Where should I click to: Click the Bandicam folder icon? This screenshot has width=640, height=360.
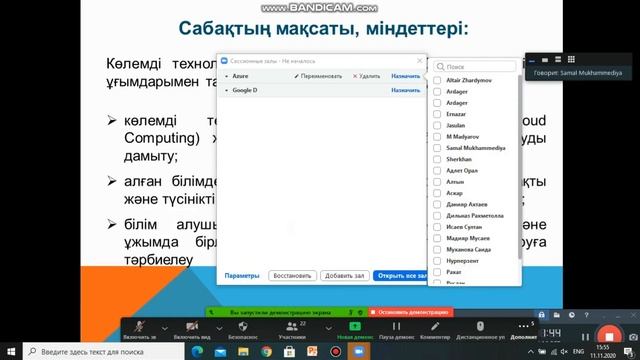[557, 315]
